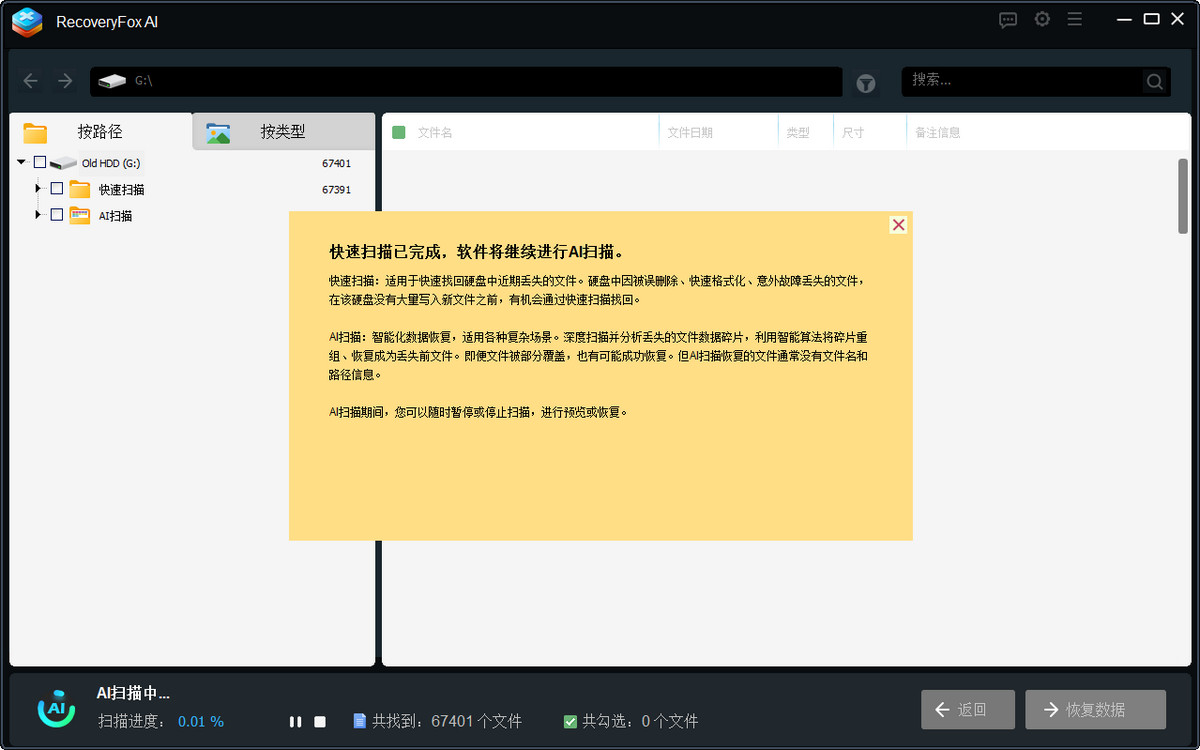Expand the 快速扫描 tree node
1200x750 pixels.
point(39,188)
